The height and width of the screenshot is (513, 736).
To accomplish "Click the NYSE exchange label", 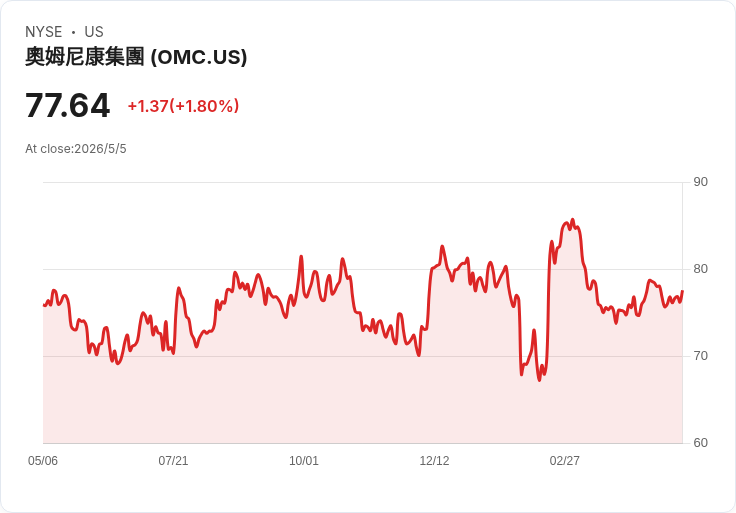I will click(44, 32).
